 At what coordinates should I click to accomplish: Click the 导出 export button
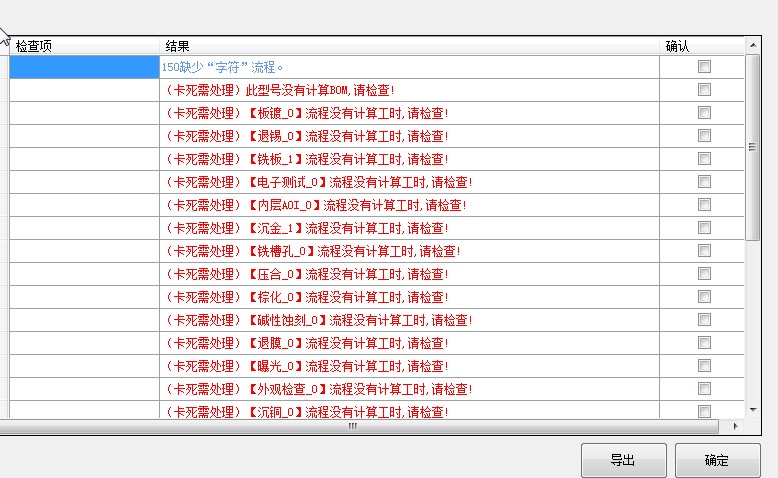[624, 460]
